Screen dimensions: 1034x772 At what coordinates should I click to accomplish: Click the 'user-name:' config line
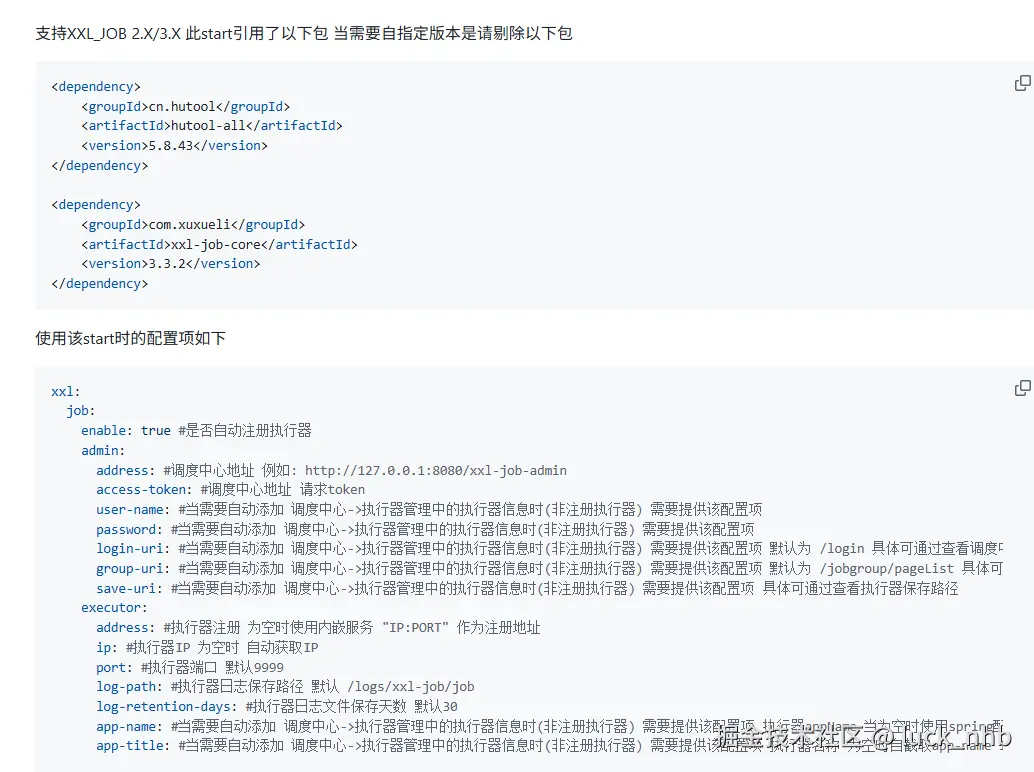tap(429, 509)
